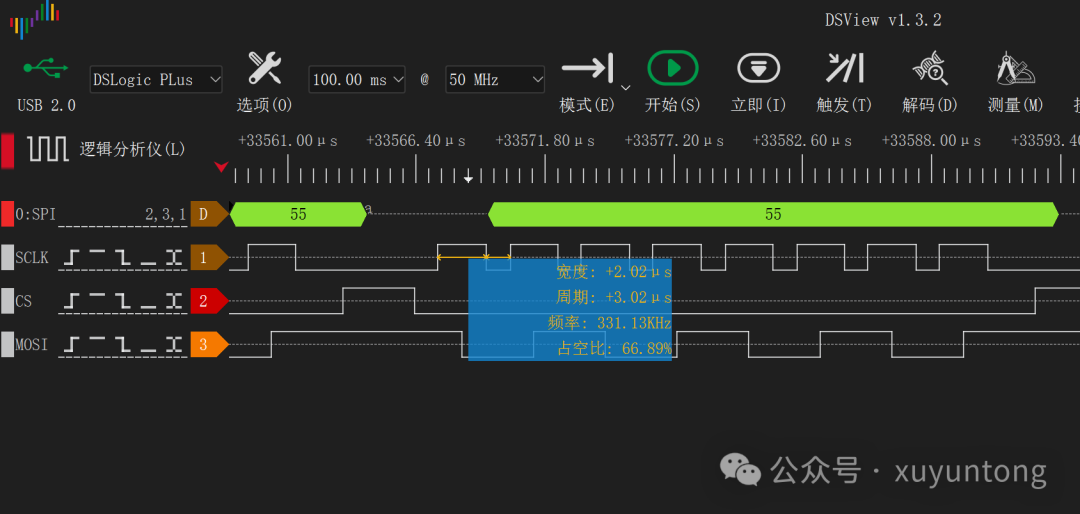Click the DSView v1.3.2 title text
Viewport: 1080px width, 514px height.
click(x=883, y=20)
